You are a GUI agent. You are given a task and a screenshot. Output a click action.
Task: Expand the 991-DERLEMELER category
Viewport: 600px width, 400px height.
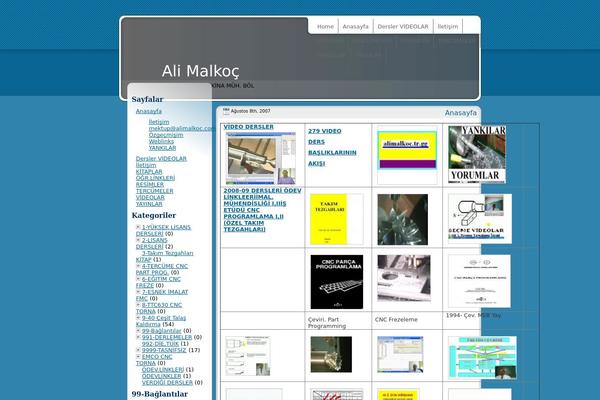pyautogui.click(x=138, y=337)
